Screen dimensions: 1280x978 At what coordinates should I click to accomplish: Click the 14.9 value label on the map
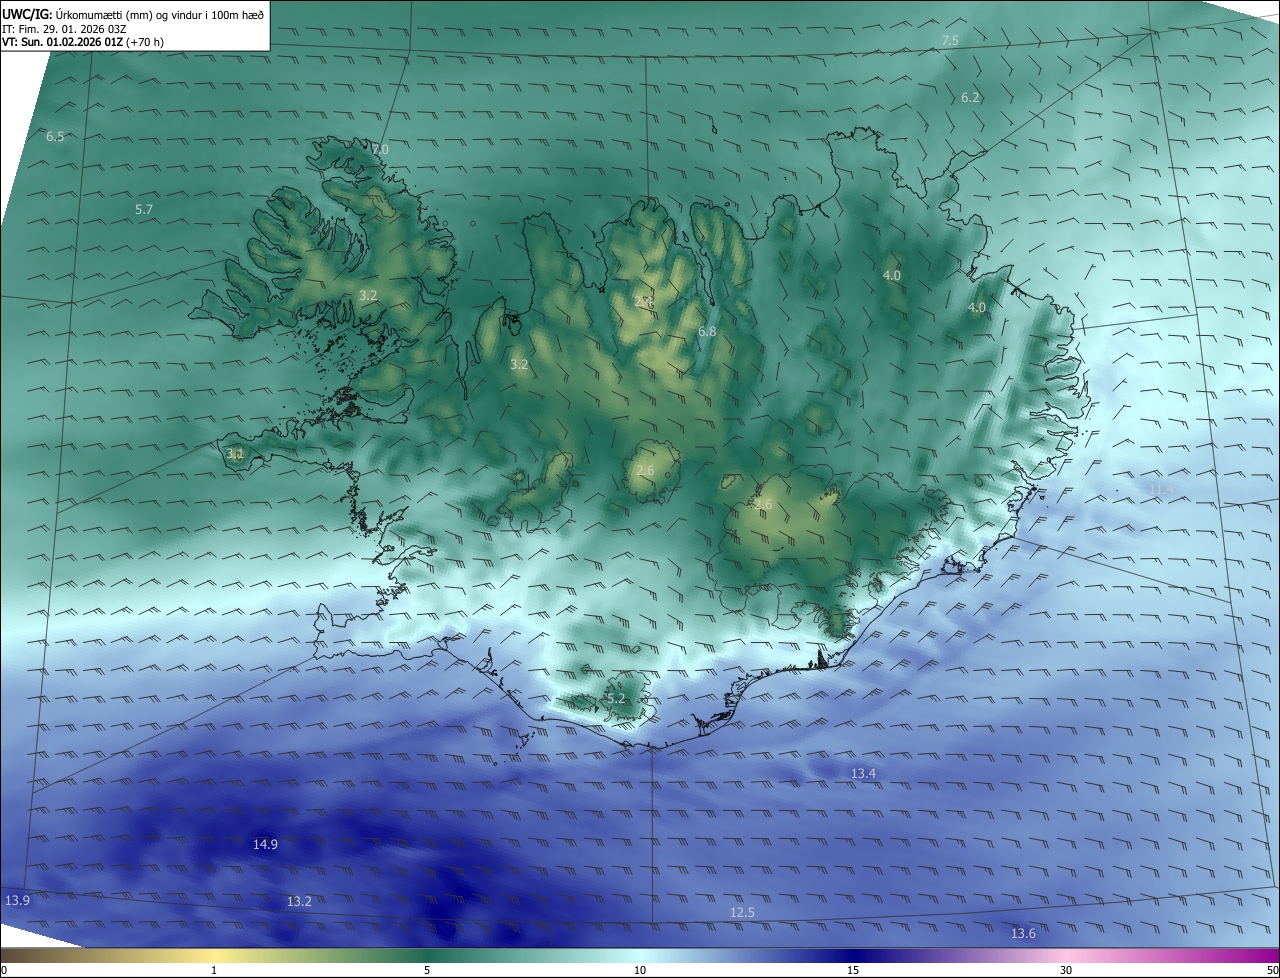(x=265, y=845)
